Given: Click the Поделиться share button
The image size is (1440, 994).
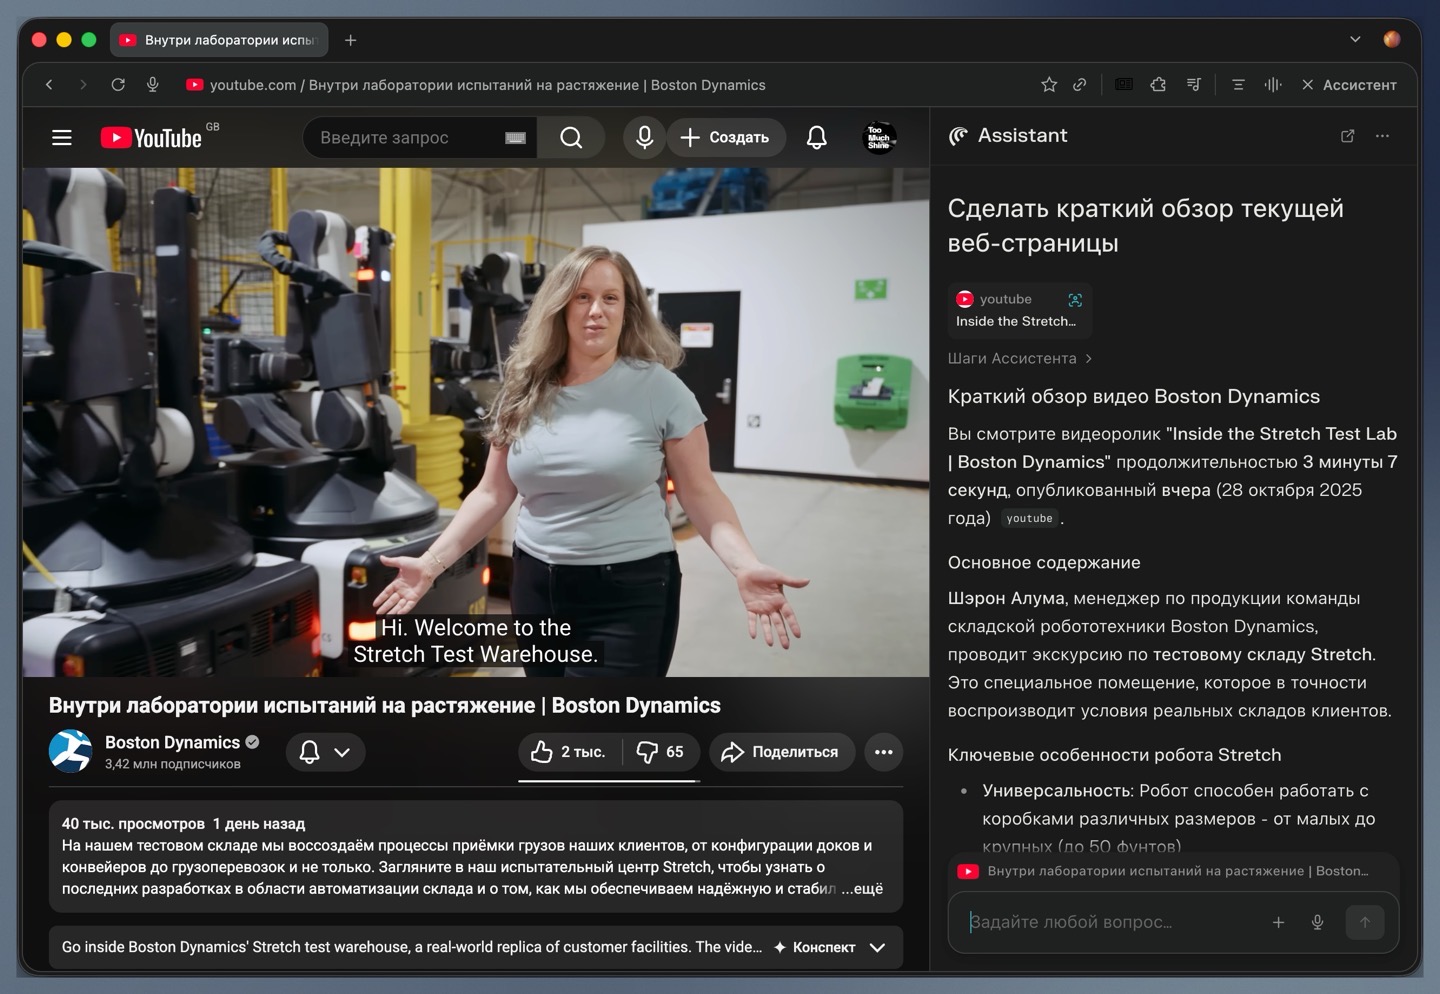Looking at the screenshot, I should [781, 752].
